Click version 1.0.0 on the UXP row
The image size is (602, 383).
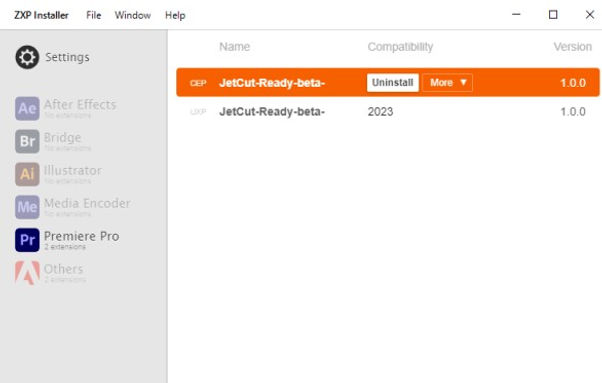pyautogui.click(x=573, y=112)
